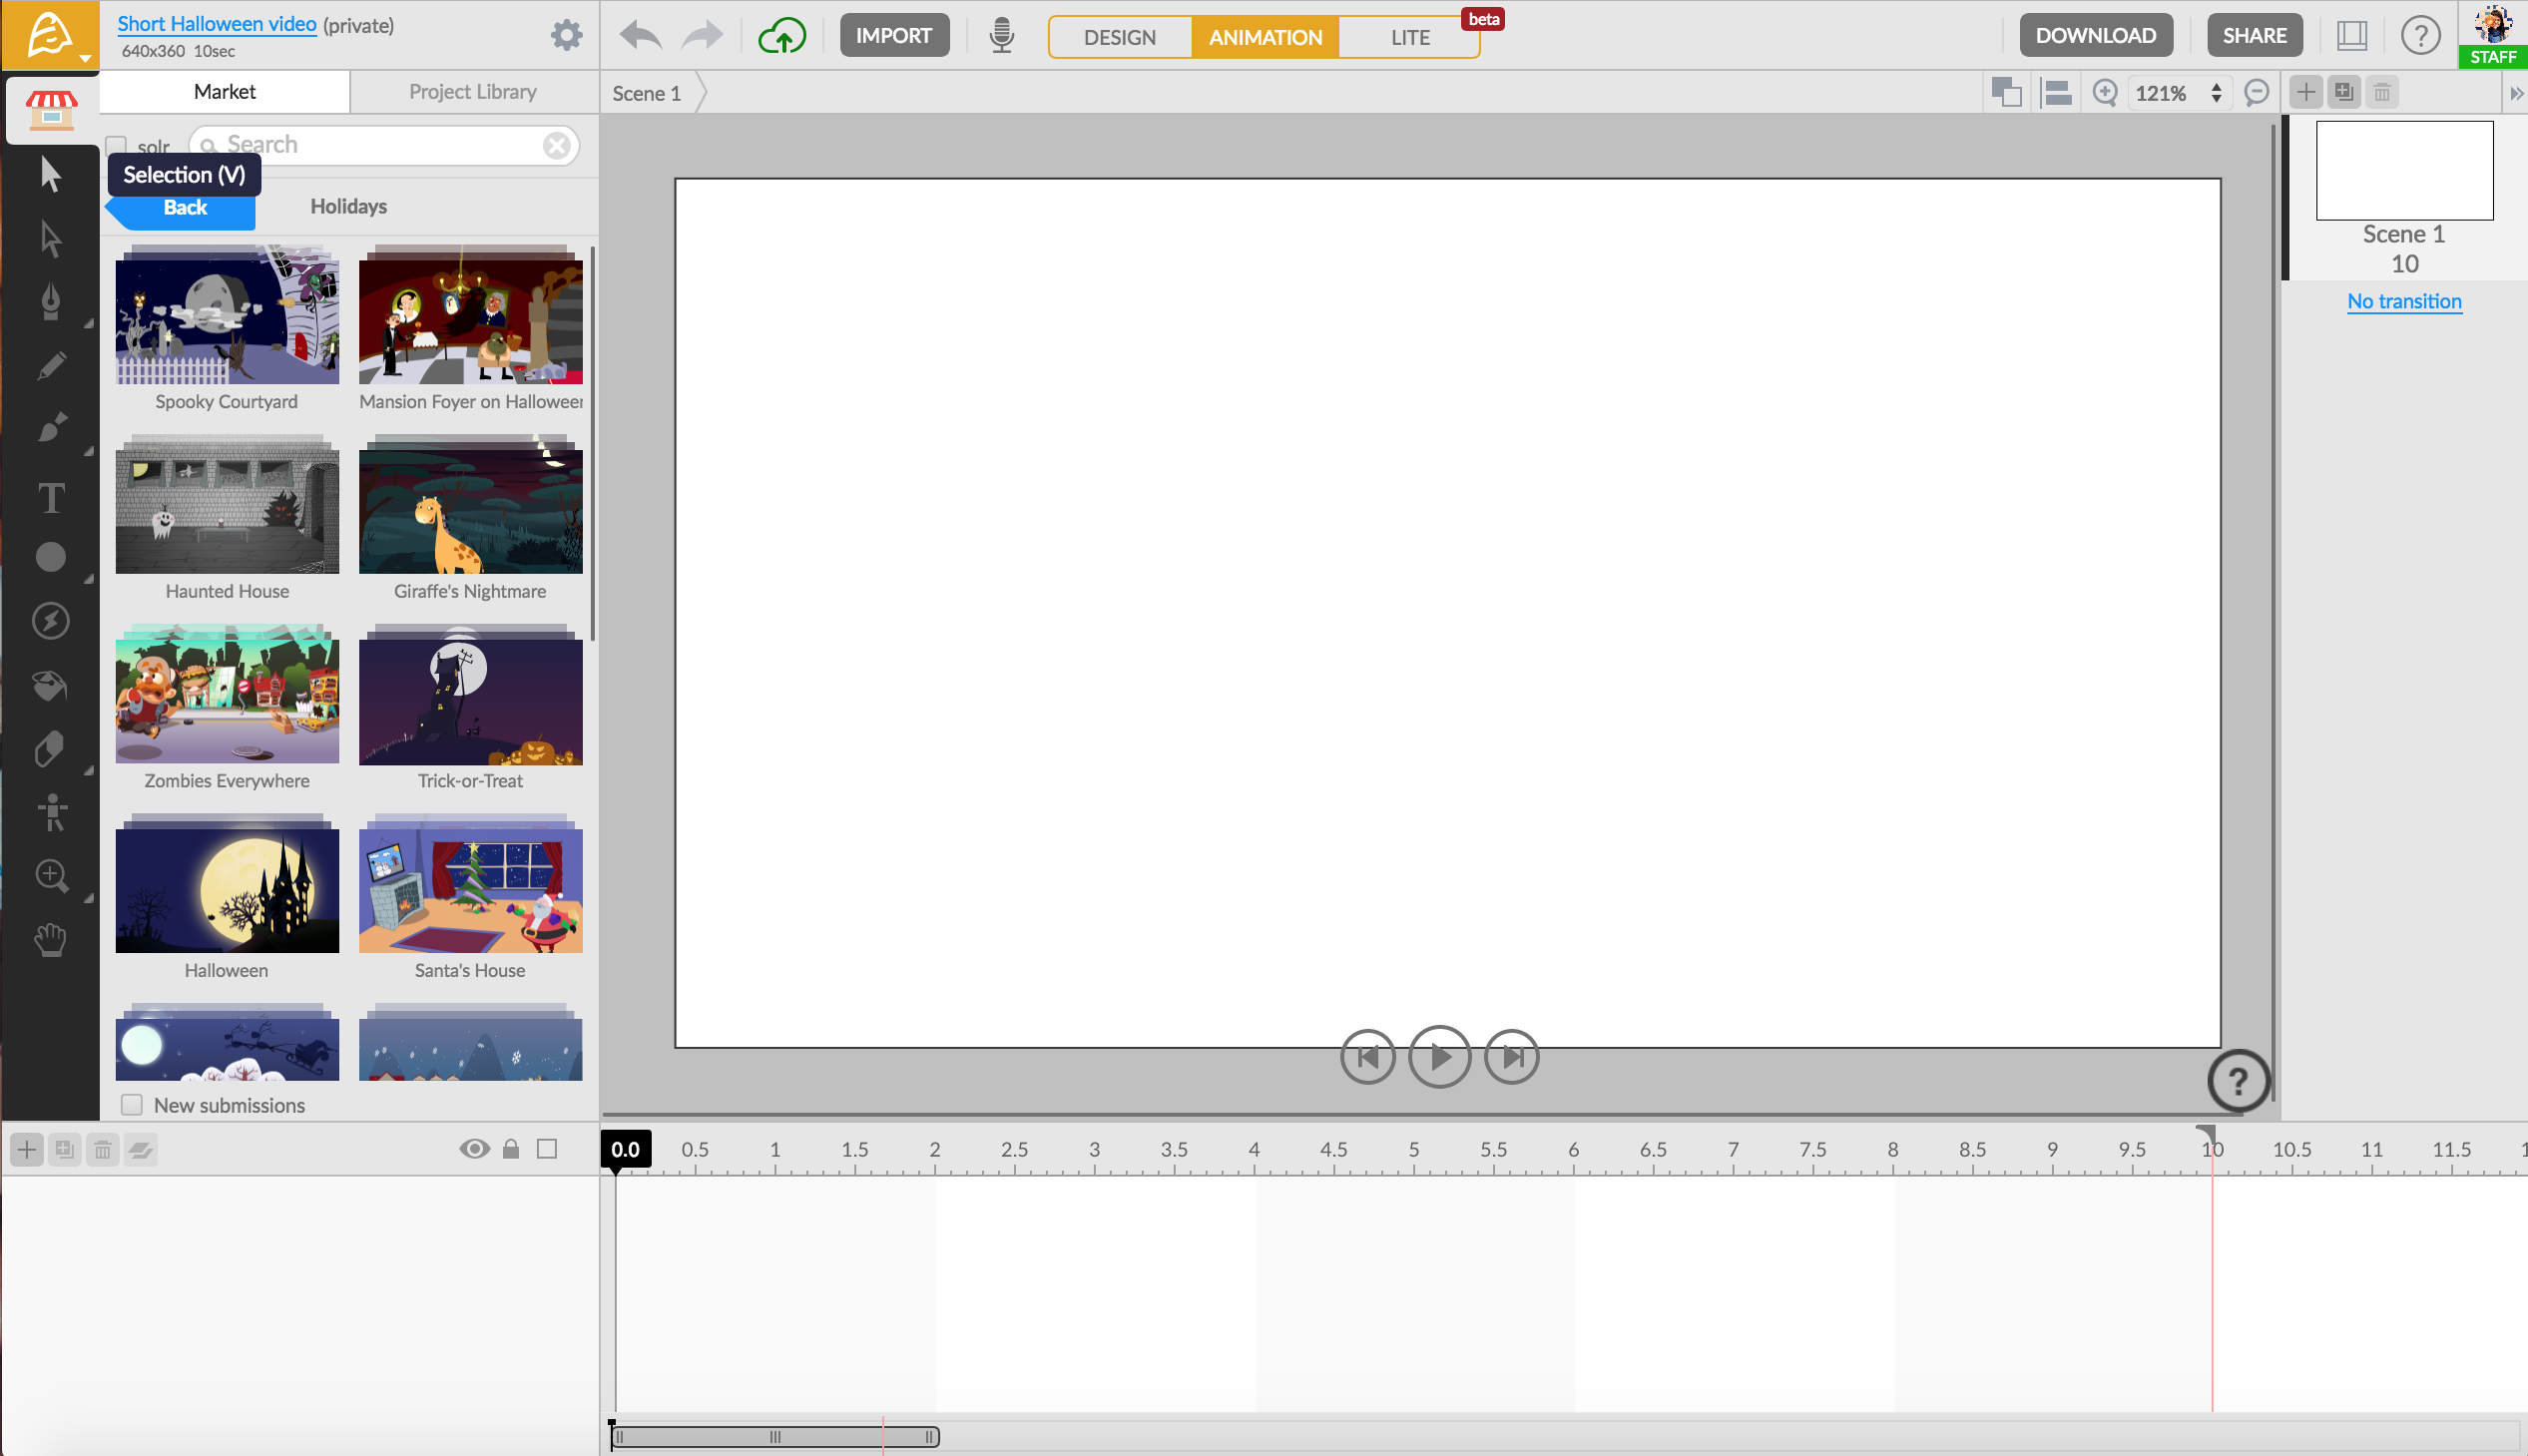Image resolution: width=2528 pixels, height=1456 pixels.
Task: Play the animation
Action: tap(1439, 1057)
